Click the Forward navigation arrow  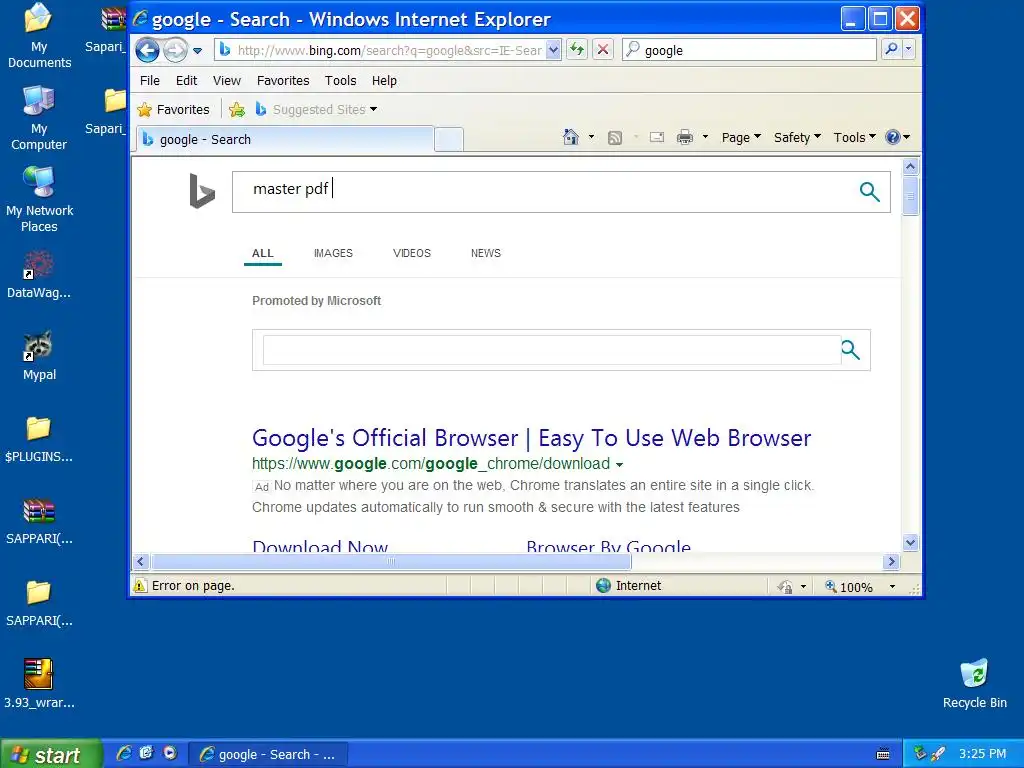click(x=175, y=50)
